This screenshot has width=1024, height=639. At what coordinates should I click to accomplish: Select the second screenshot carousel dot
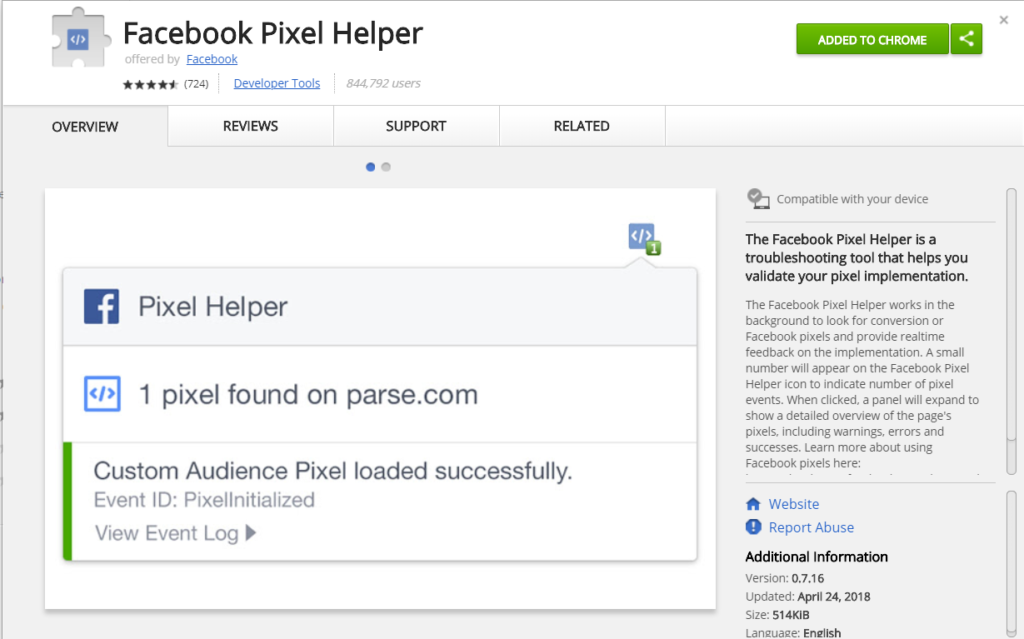[386, 167]
